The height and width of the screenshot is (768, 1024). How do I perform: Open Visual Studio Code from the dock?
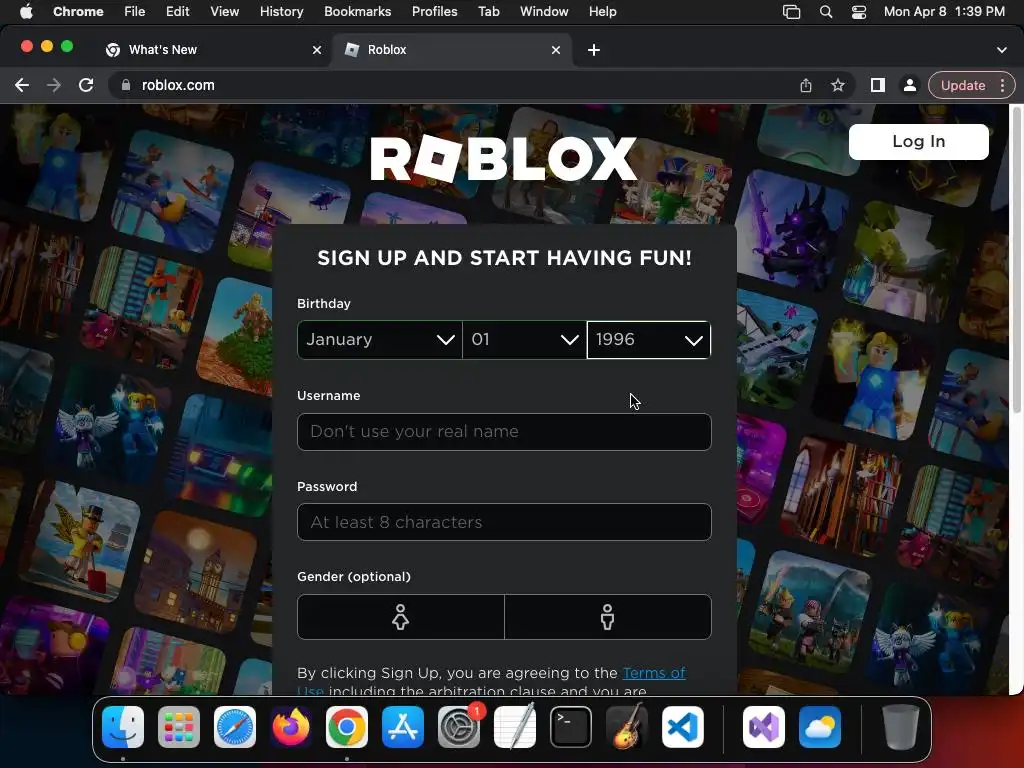click(683, 727)
